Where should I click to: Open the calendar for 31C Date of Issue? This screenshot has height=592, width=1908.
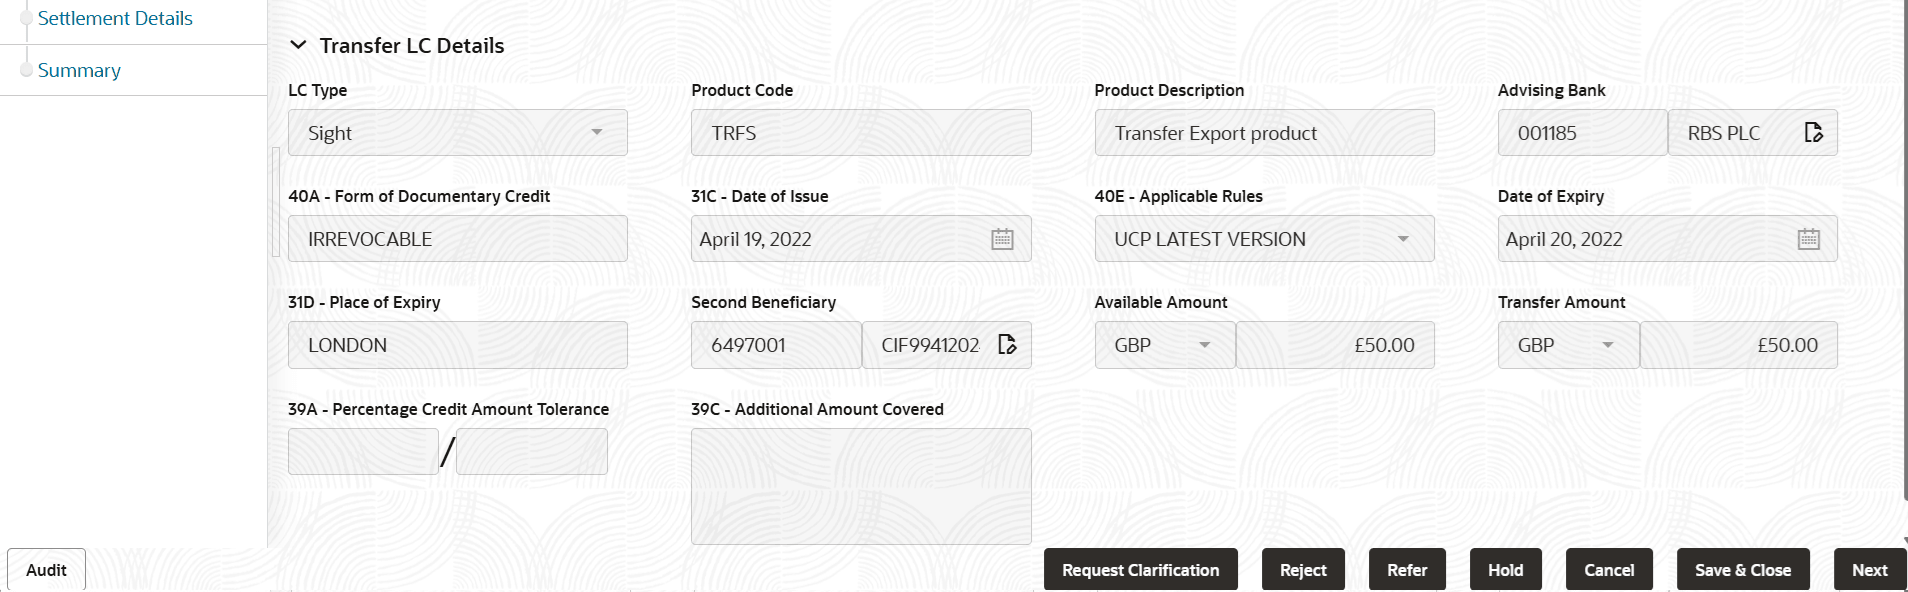[1002, 238]
